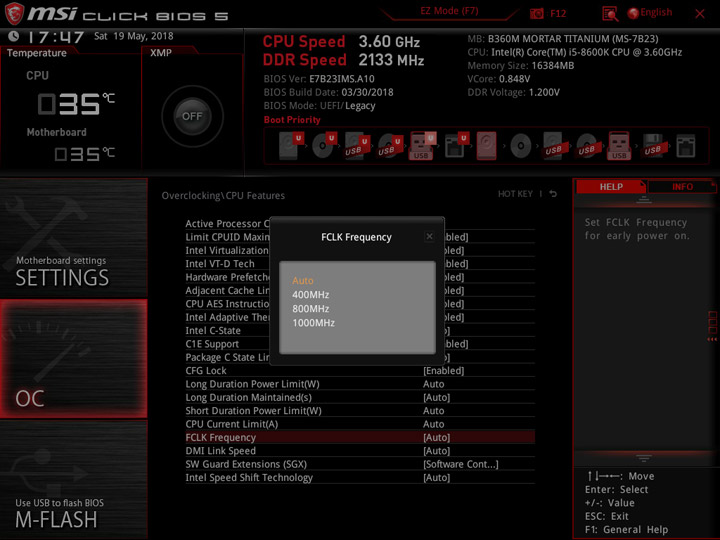Select legacy USB key boot icon
Viewport: 720px width, 540px height.
(x=619, y=146)
